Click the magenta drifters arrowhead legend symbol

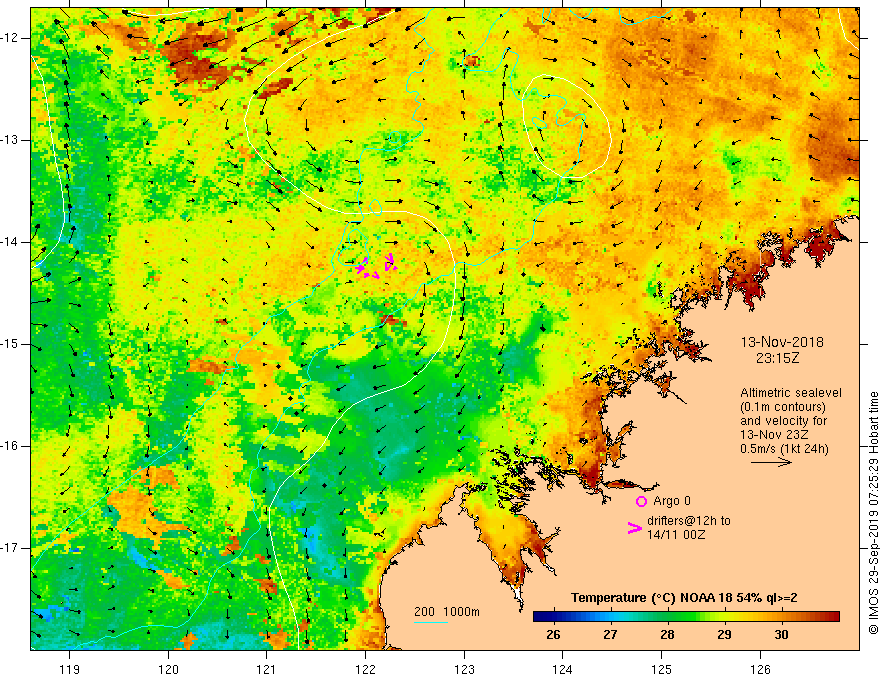click(x=634, y=527)
